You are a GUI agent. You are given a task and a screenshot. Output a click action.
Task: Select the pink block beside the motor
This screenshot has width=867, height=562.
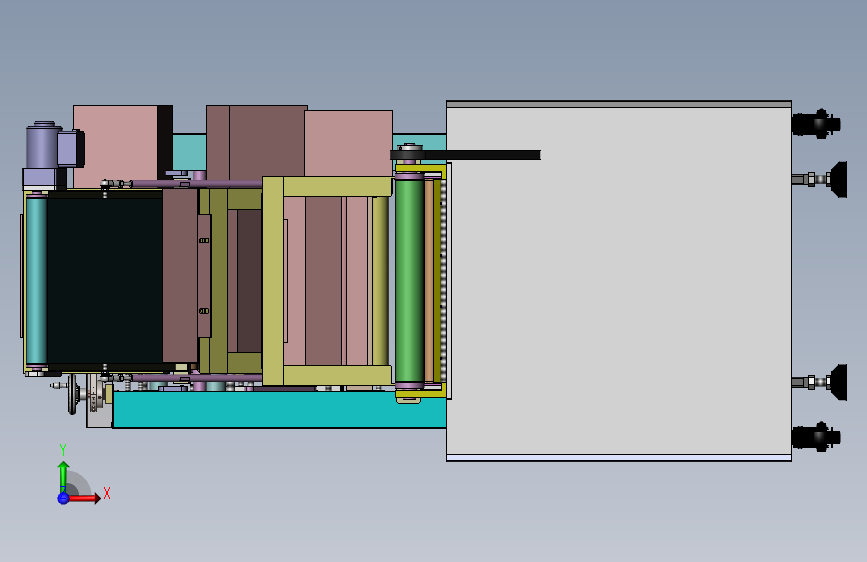click(115, 147)
